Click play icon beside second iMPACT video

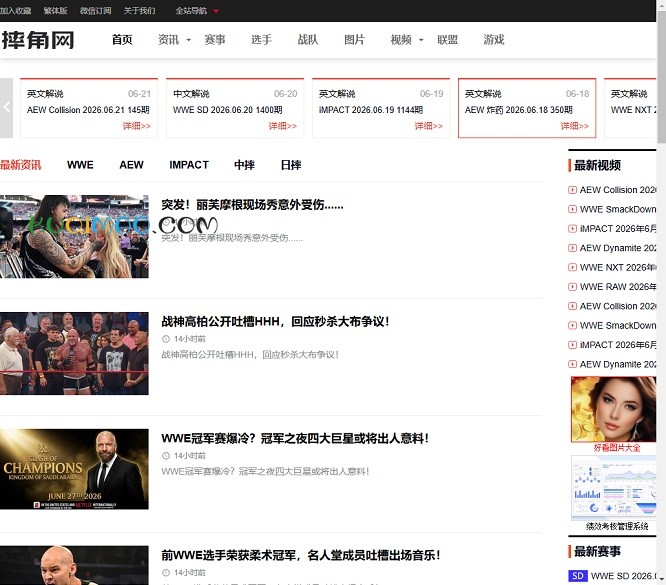coord(573,345)
